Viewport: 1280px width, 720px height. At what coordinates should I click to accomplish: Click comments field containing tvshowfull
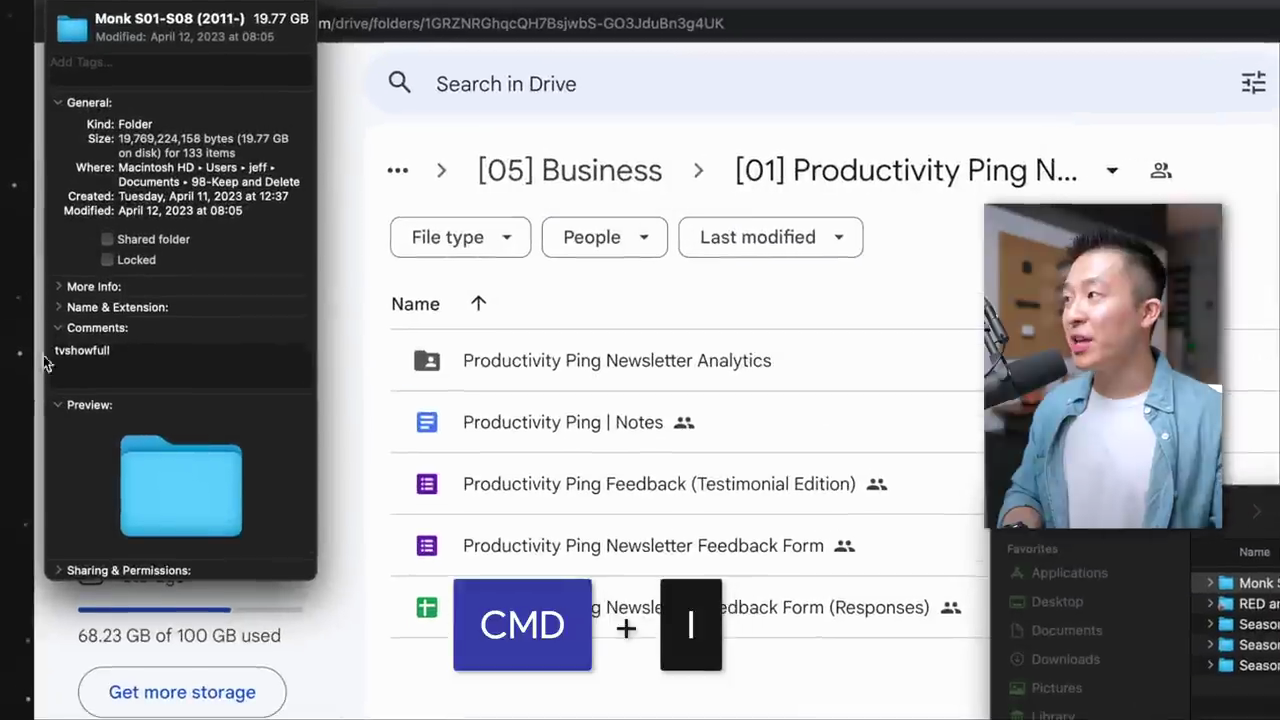pos(180,364)
